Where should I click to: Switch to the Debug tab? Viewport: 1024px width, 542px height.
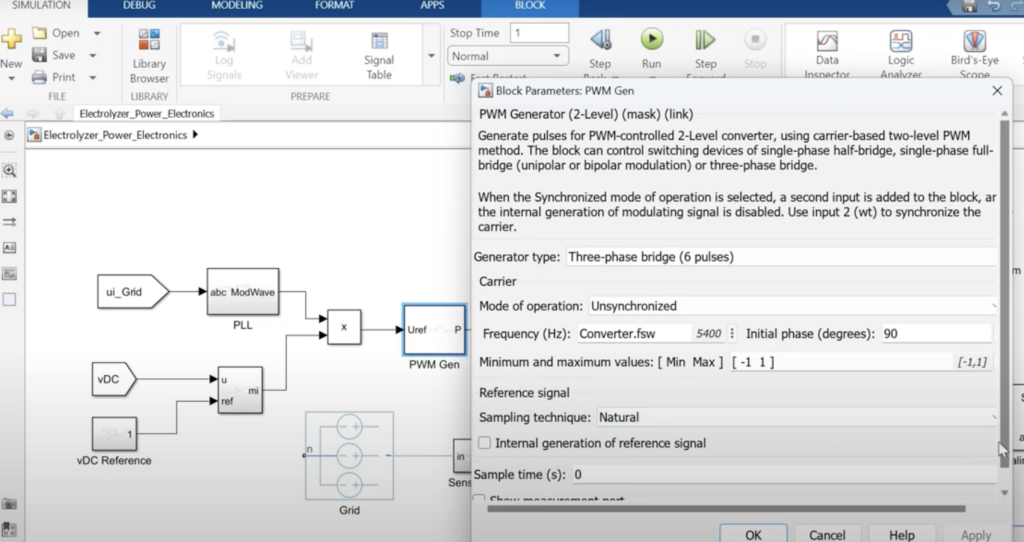point(139,5)
